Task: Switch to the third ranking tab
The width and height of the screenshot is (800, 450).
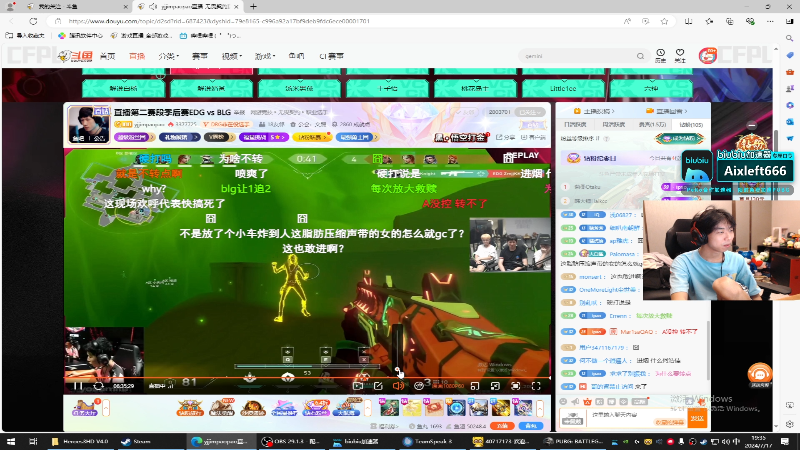Action: [652, 124]
